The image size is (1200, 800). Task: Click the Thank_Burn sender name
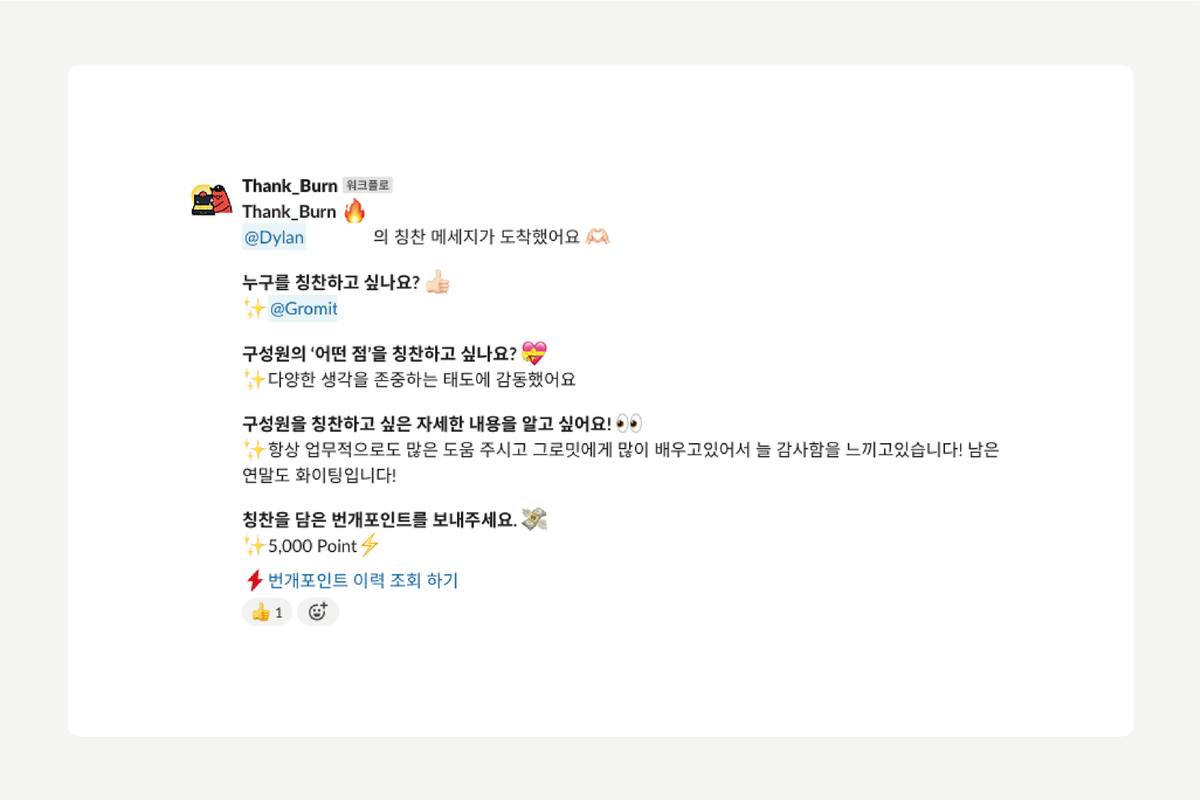click(289, 186)
